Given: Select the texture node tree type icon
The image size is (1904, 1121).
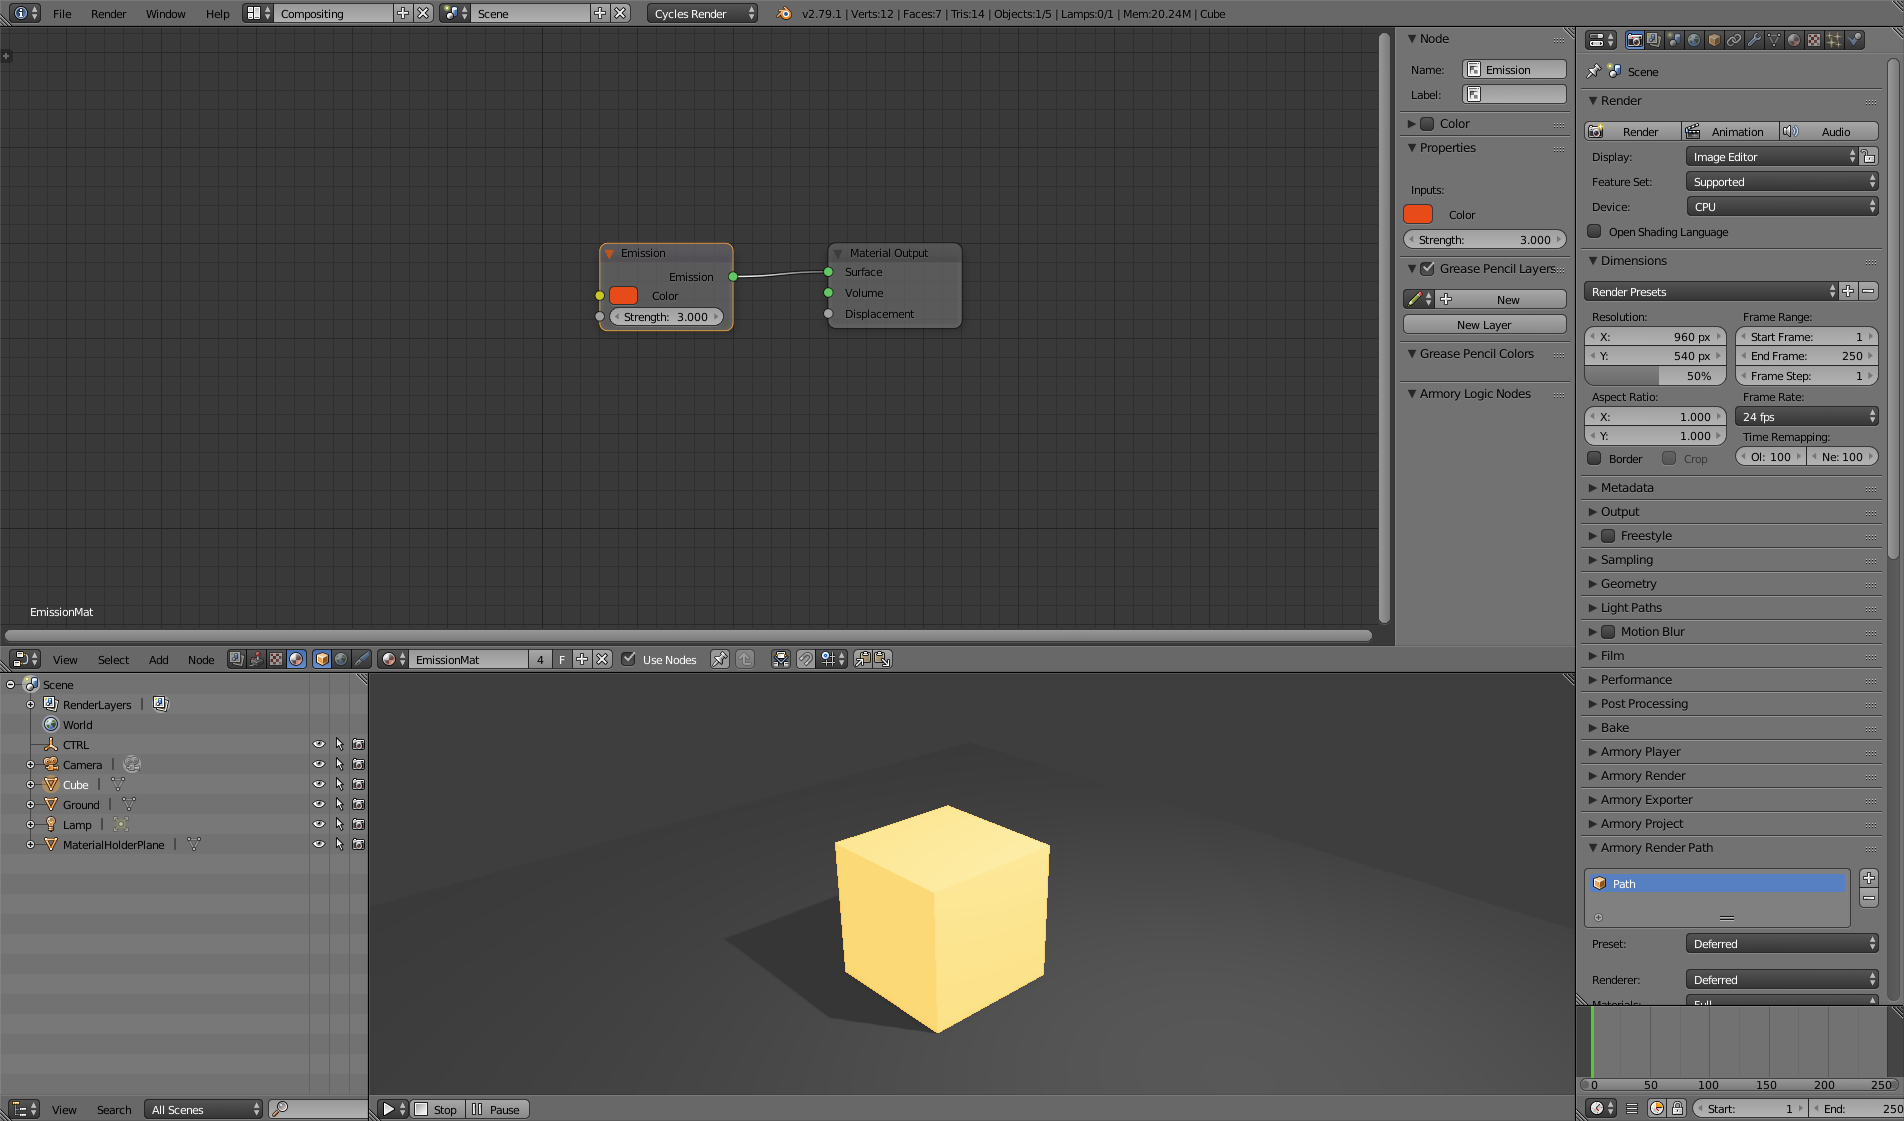Looking at the screenshot, I should click(276, 659).
